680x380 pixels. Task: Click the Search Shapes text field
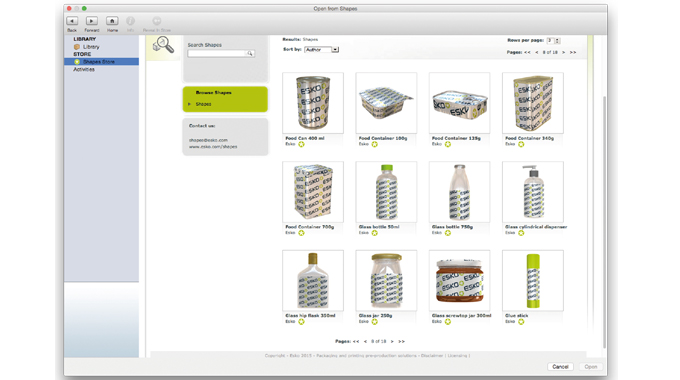tap(217, 53)
